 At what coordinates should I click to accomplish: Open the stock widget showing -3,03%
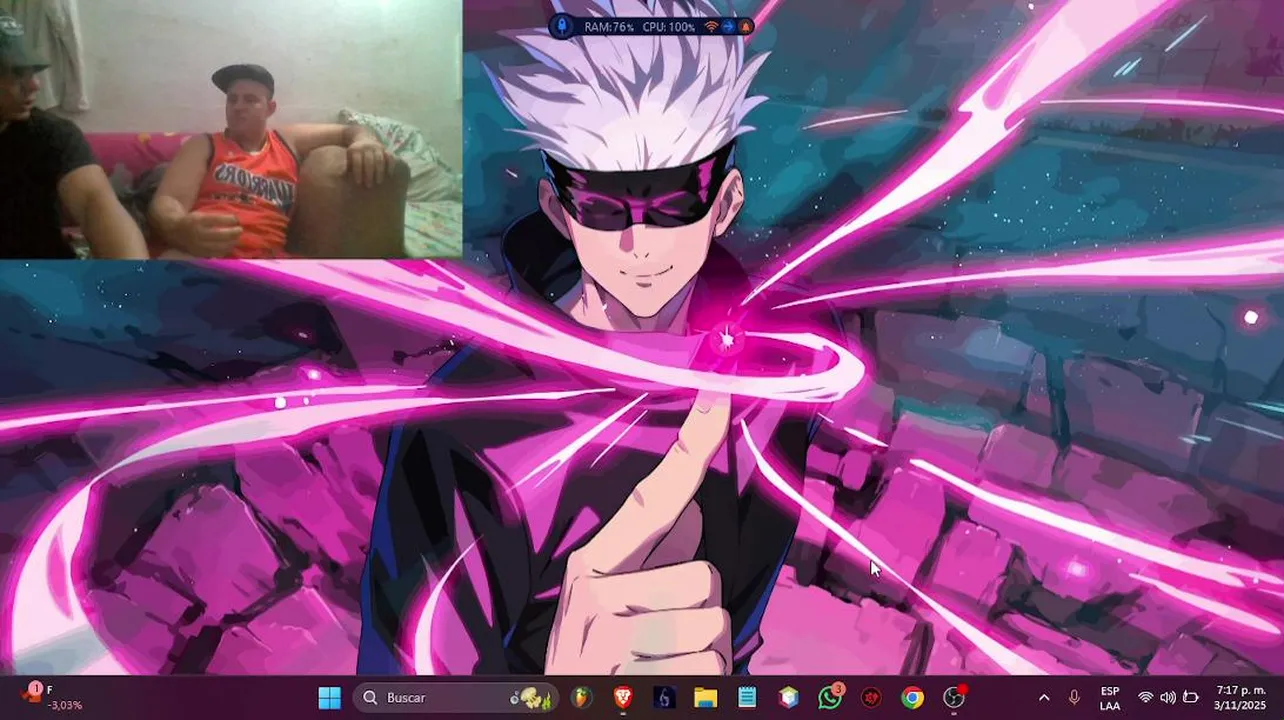click(x=52, y=697)
